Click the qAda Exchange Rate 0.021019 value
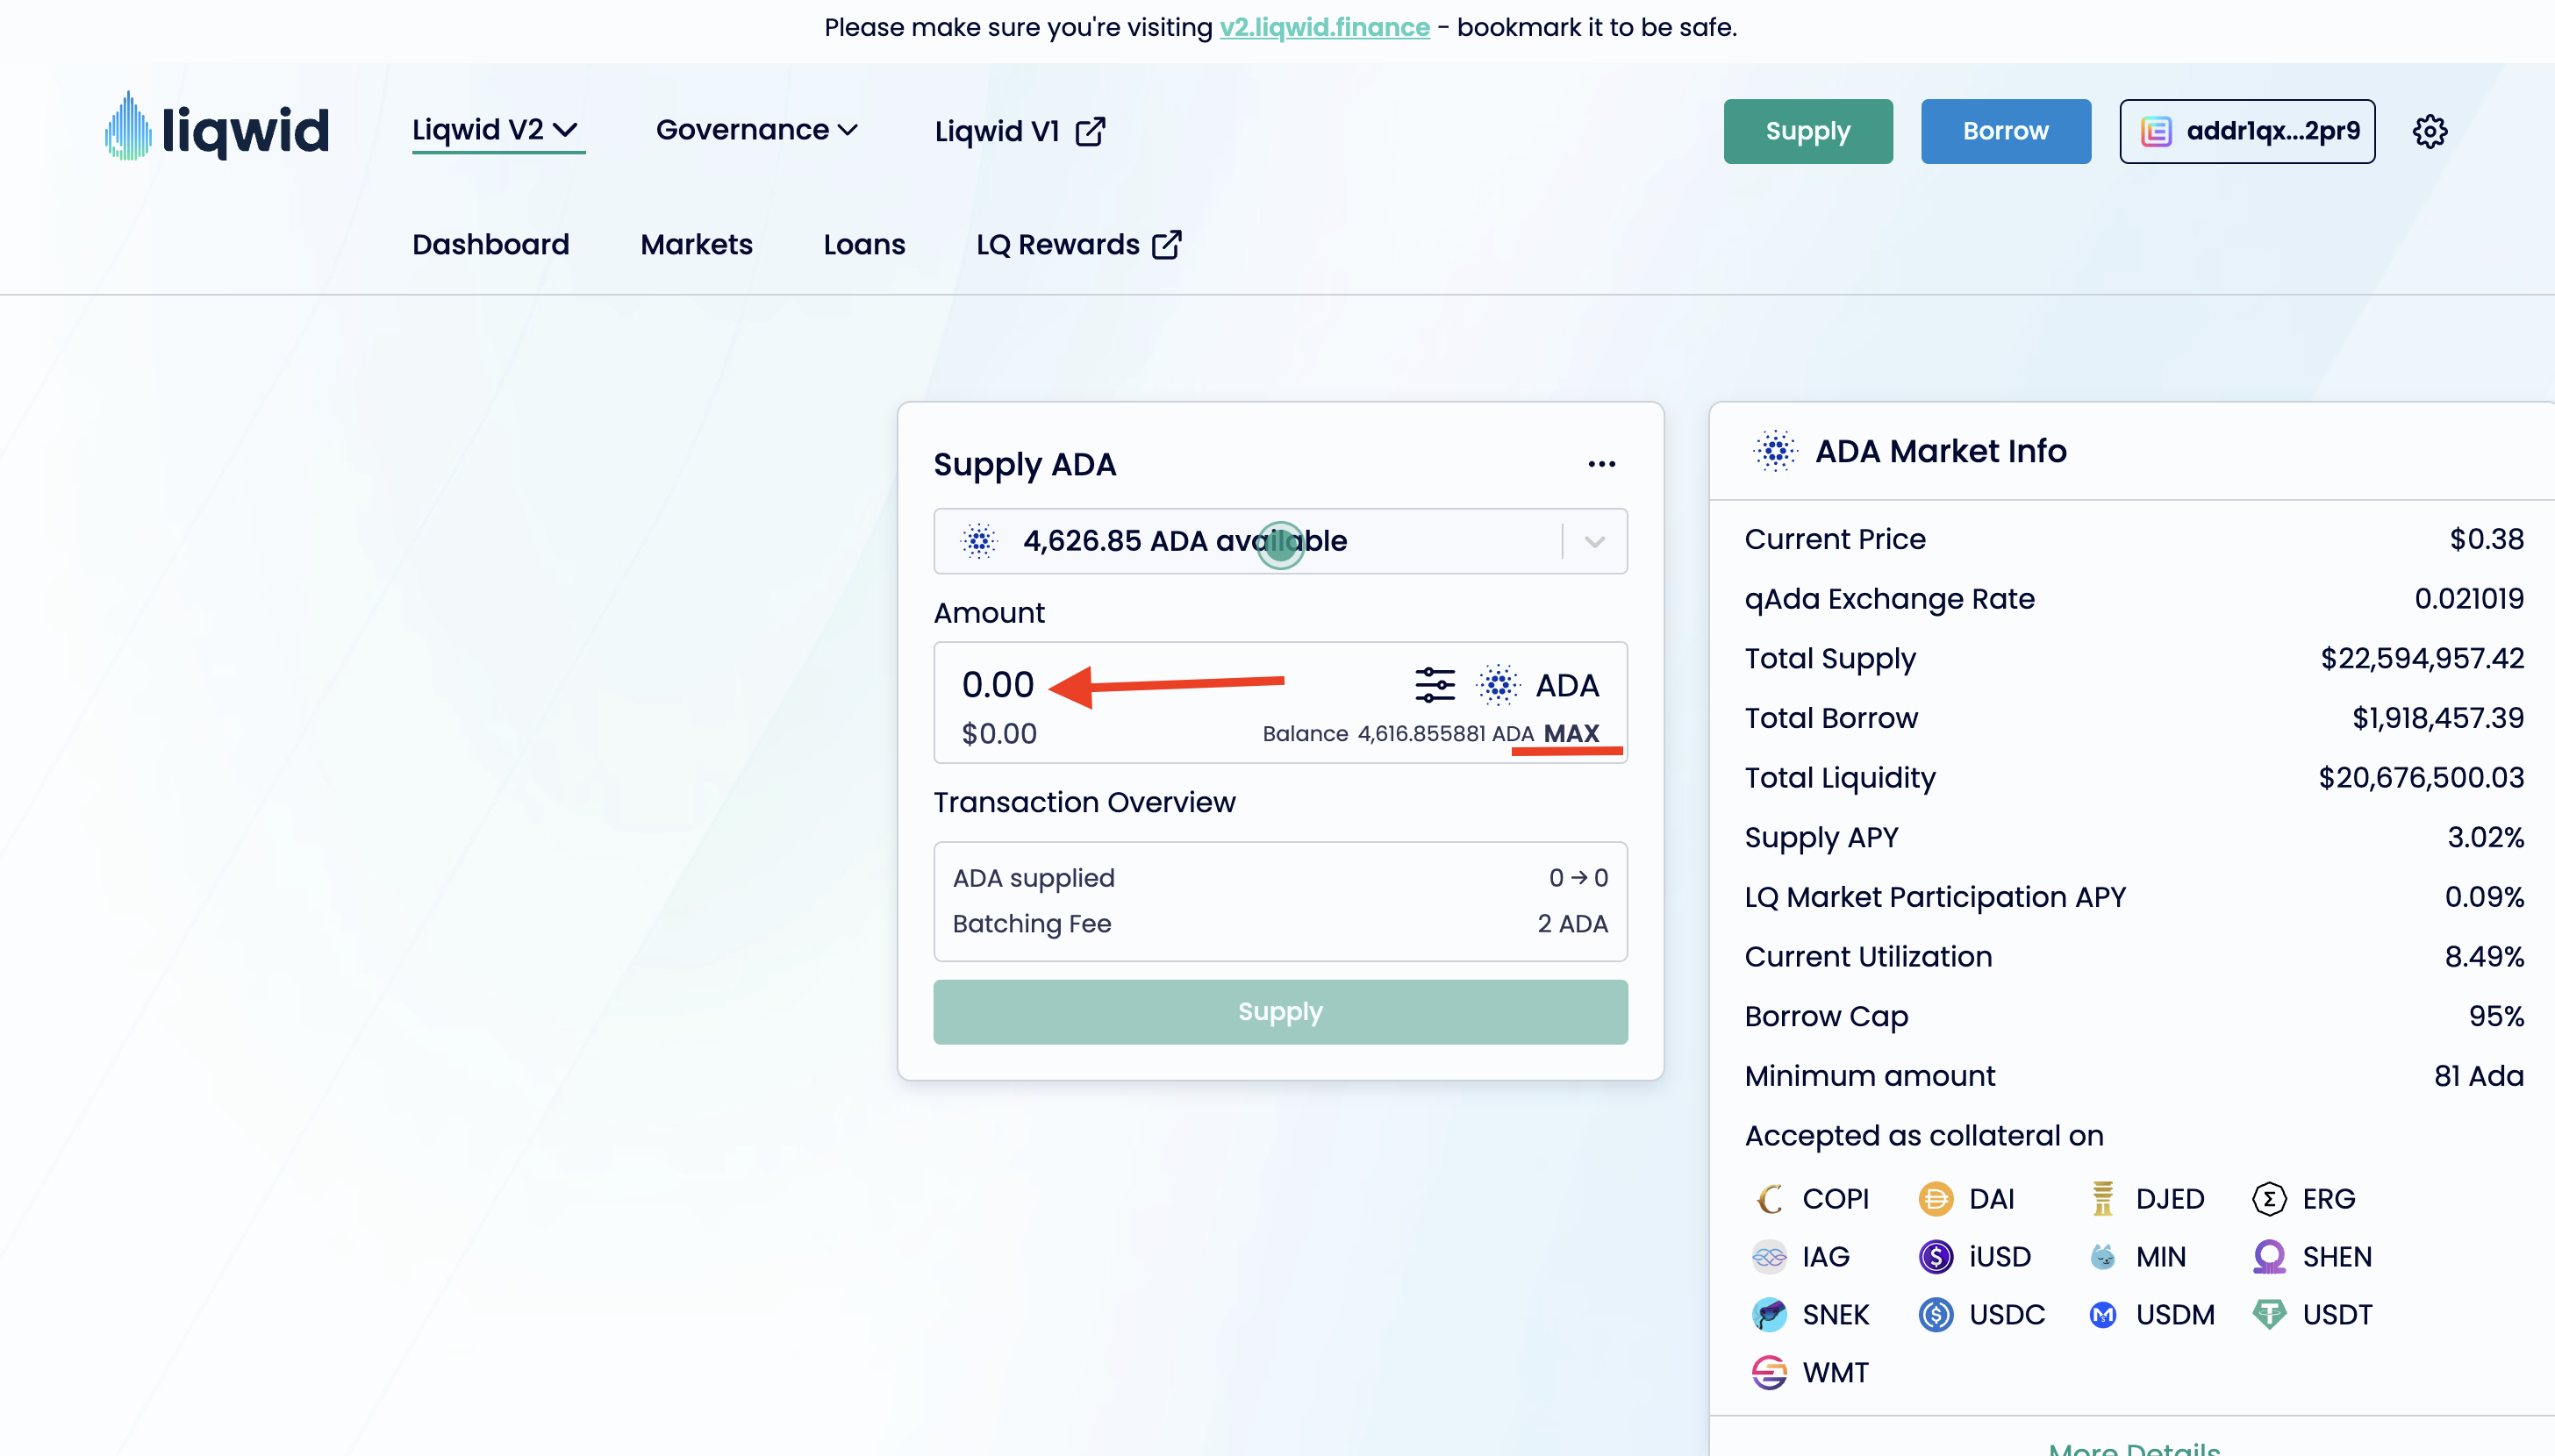2555x1456 pixels. (x=2469, y=599)
